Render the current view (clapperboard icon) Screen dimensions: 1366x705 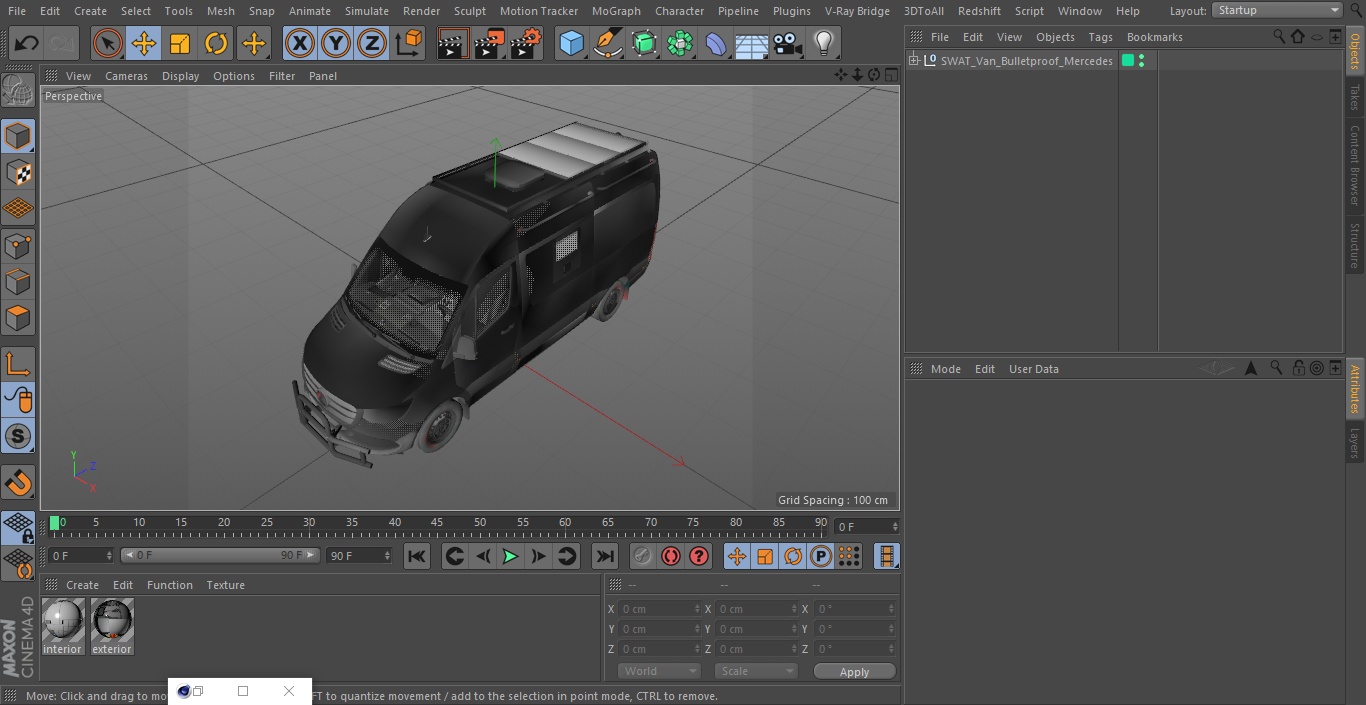(453, 43)
